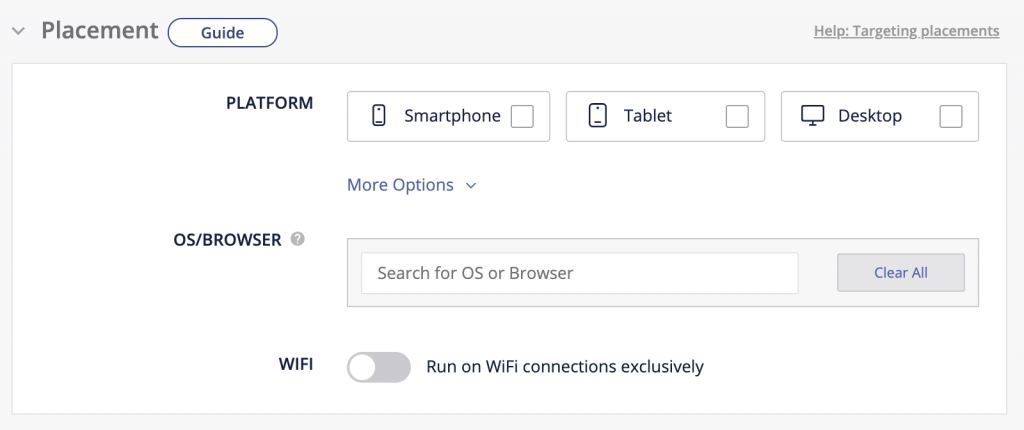Click the Desktop label text

tap(870, 116)
